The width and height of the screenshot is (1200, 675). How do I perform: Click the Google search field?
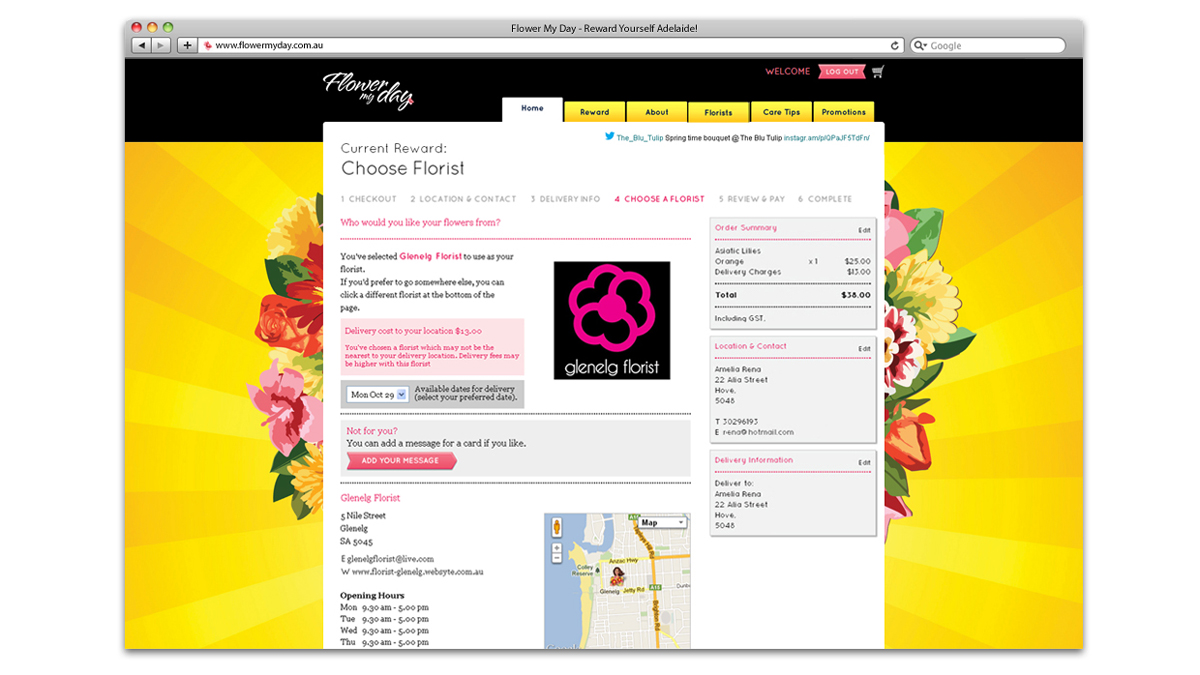pyautogui.click(x=987, y=45)
